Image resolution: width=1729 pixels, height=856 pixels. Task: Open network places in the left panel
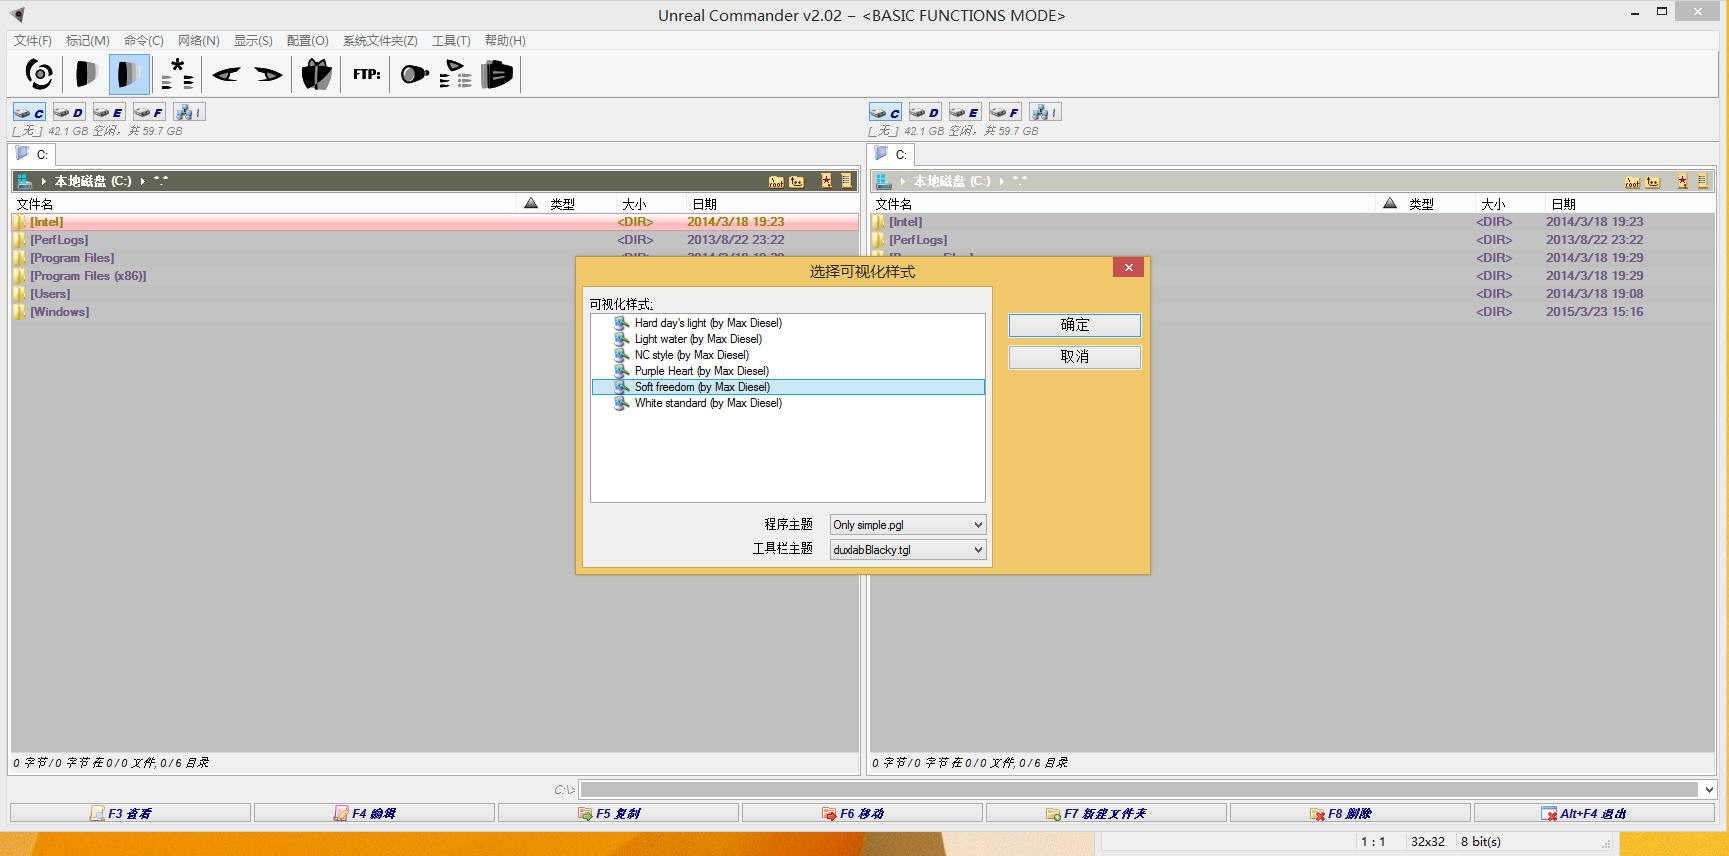(x=189, y=112)
